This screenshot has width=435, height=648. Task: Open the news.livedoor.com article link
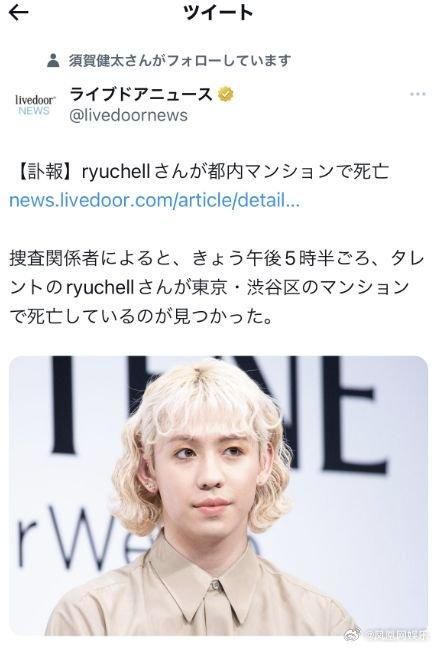click(155, 200)
